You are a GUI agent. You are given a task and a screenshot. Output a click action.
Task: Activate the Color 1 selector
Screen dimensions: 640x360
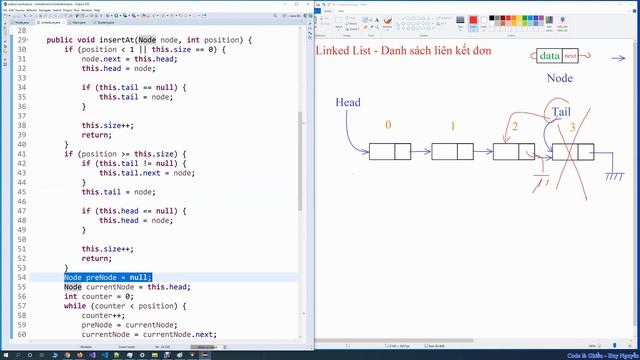(x=473, y=23)
